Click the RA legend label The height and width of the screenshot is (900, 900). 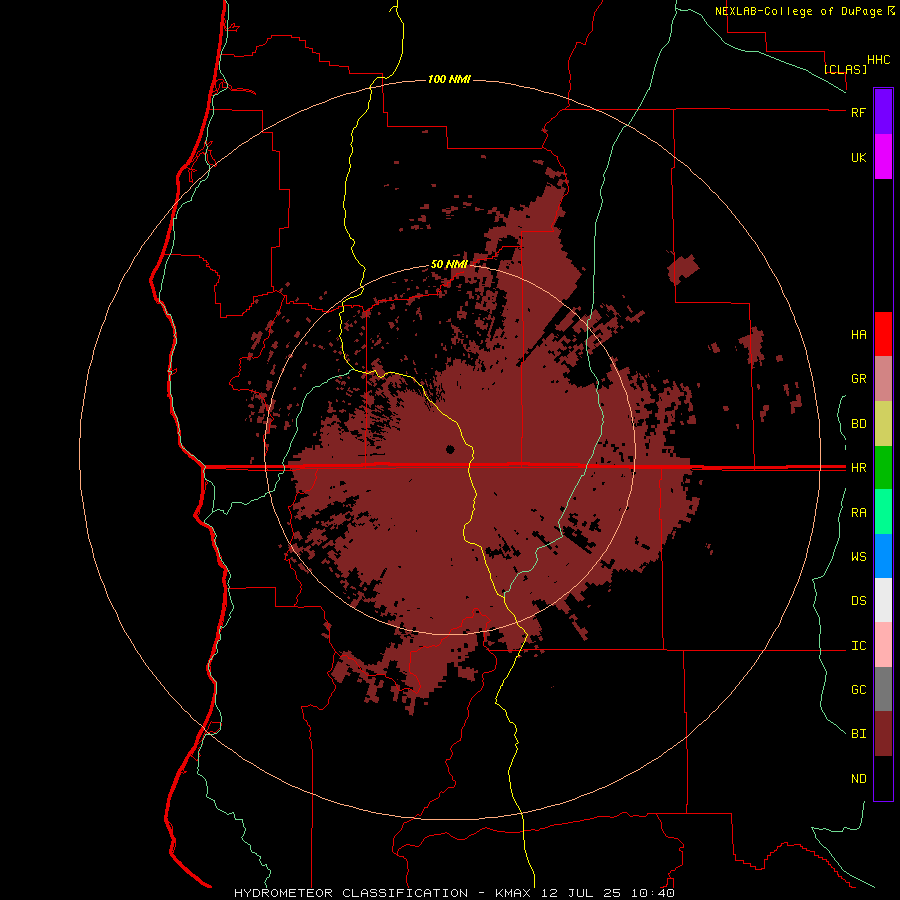click(x=858, y=513)
